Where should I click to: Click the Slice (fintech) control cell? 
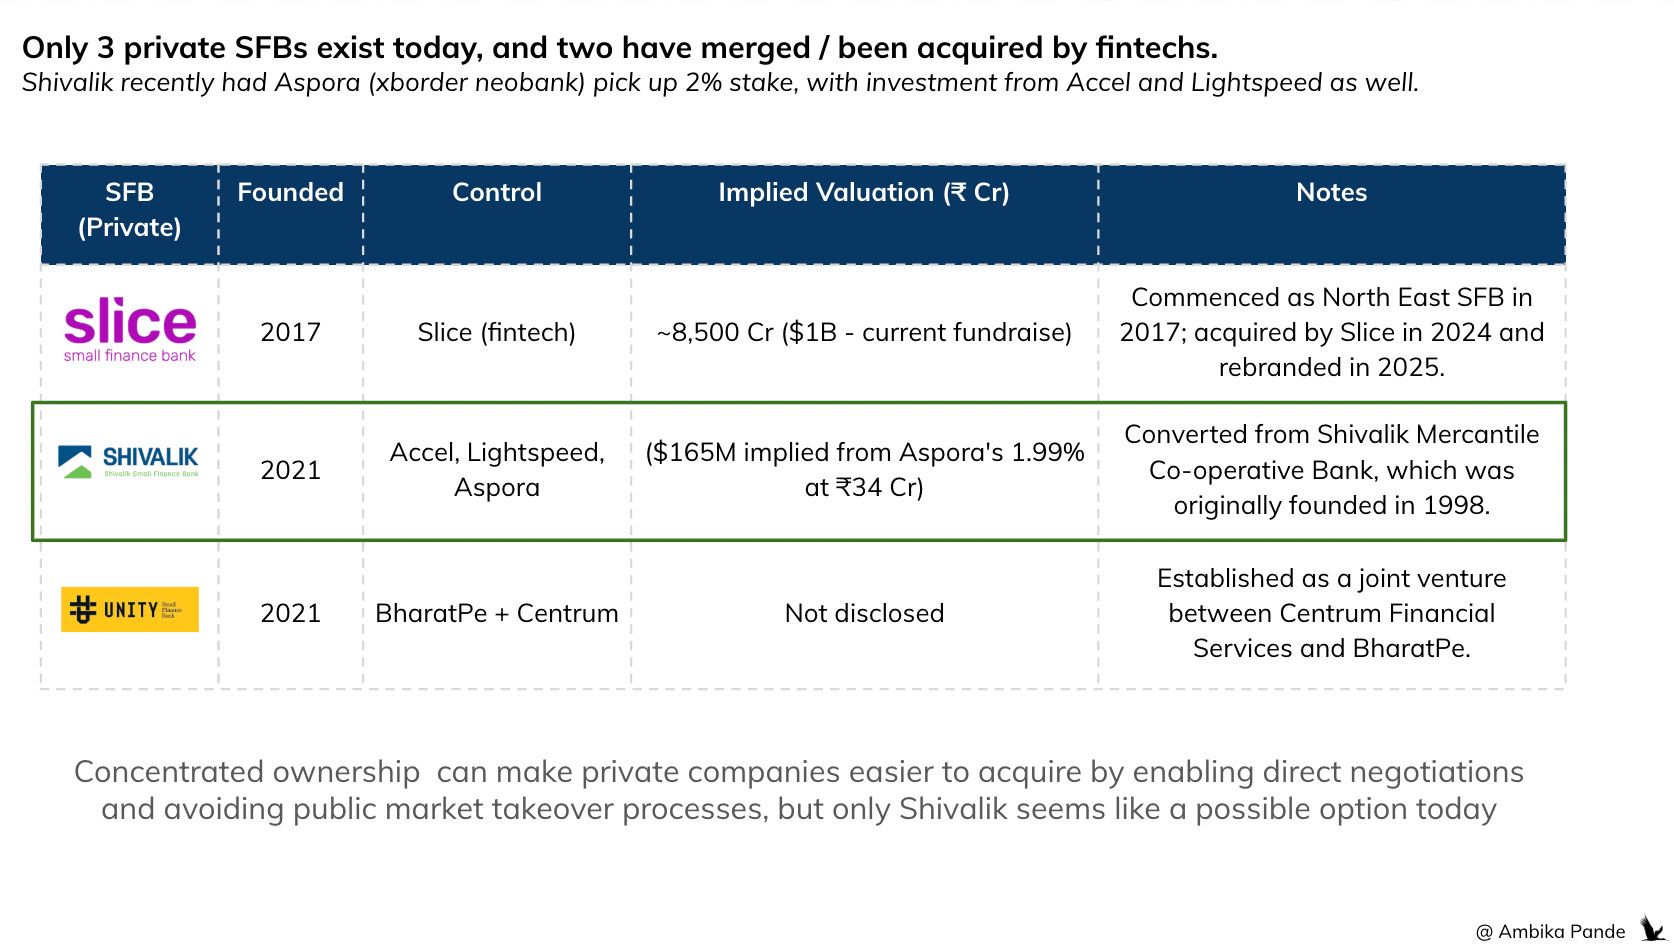click(x=497, y=332)
